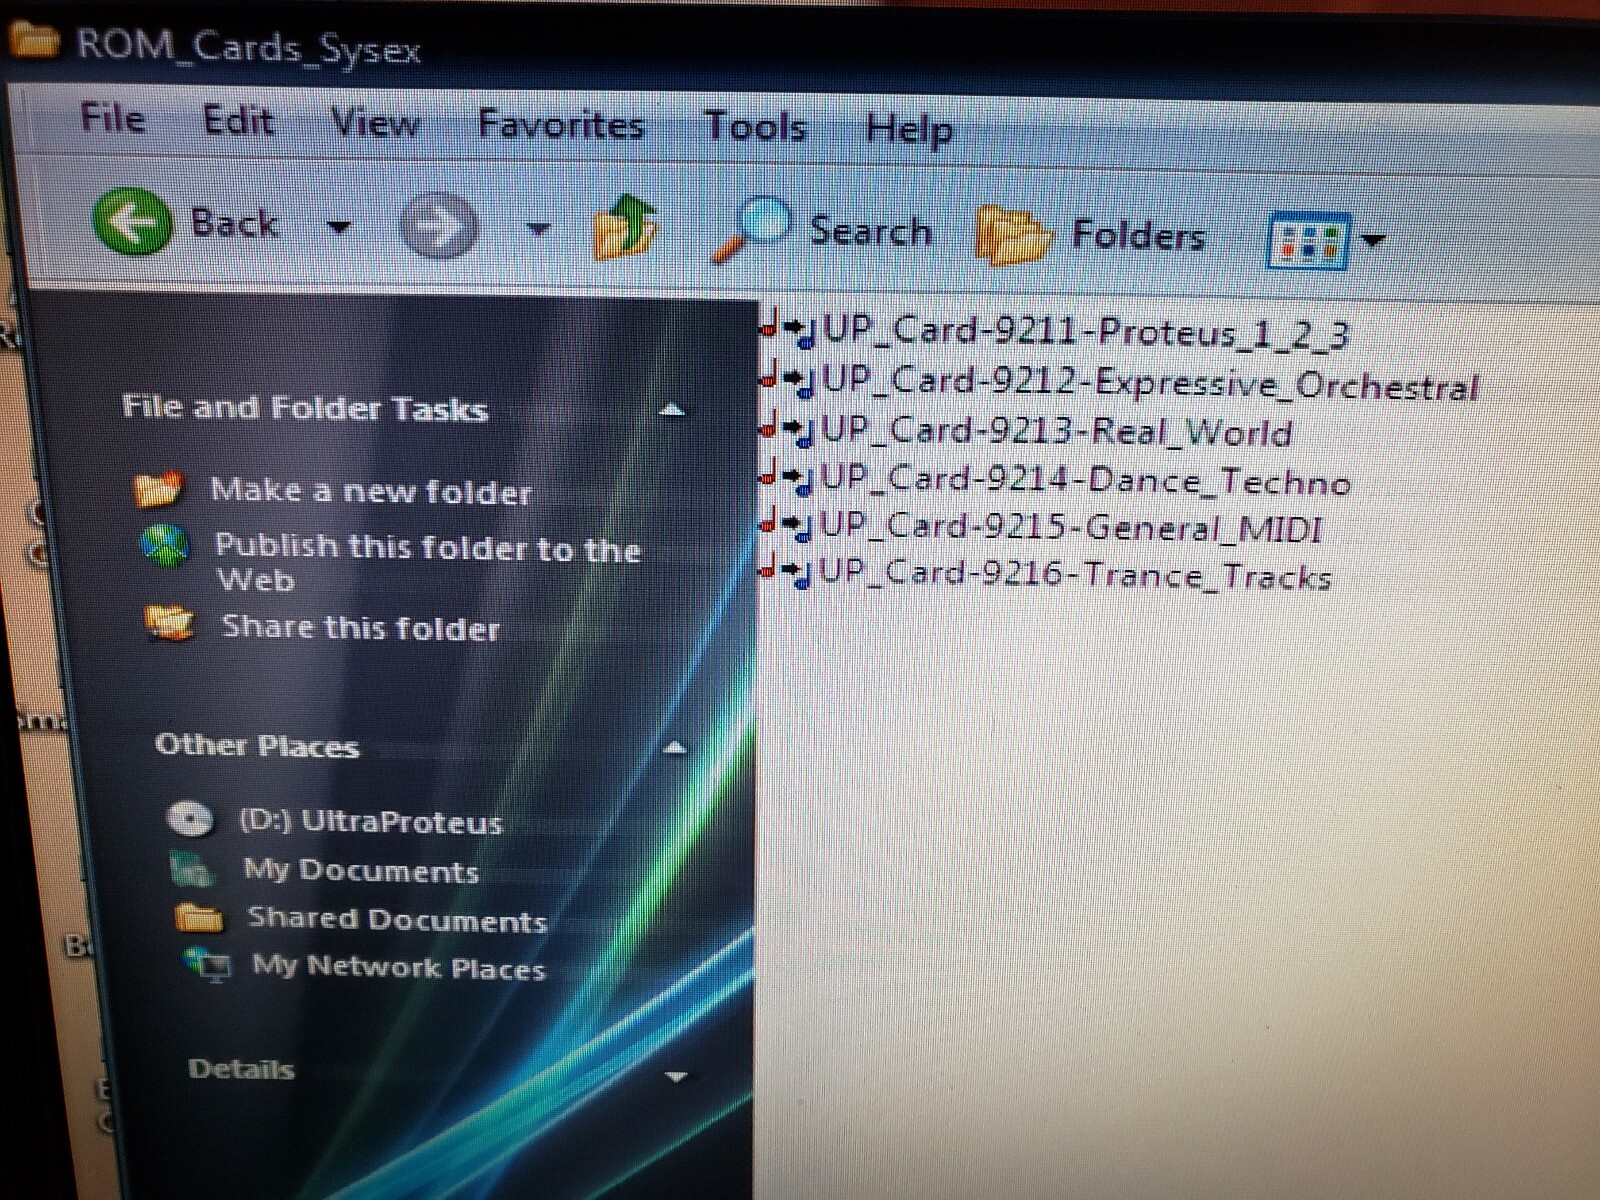
Task: Click the Details heading
Action: click(x=241, y=1069)
